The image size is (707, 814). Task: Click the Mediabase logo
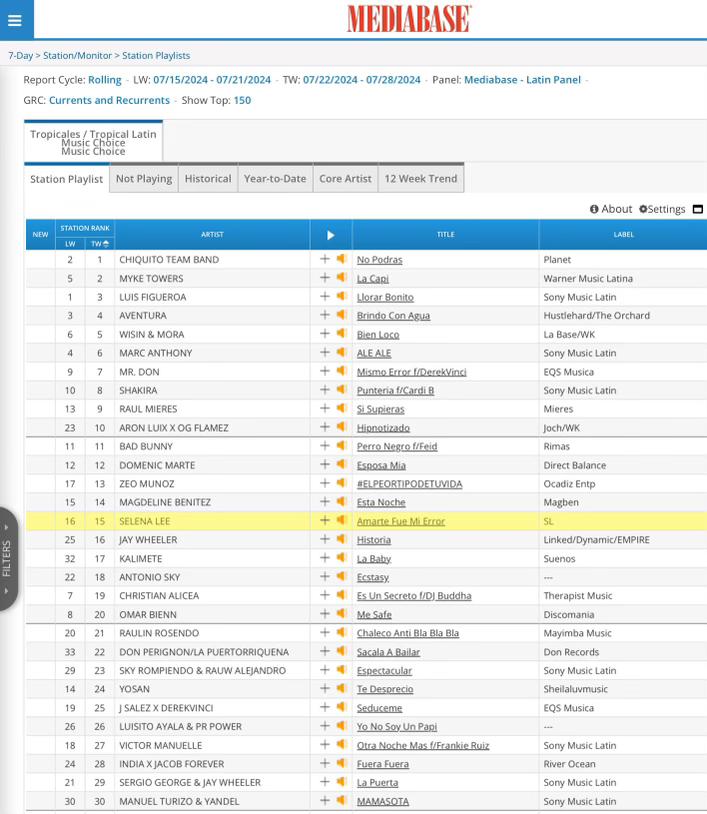[x=409, y=19]
